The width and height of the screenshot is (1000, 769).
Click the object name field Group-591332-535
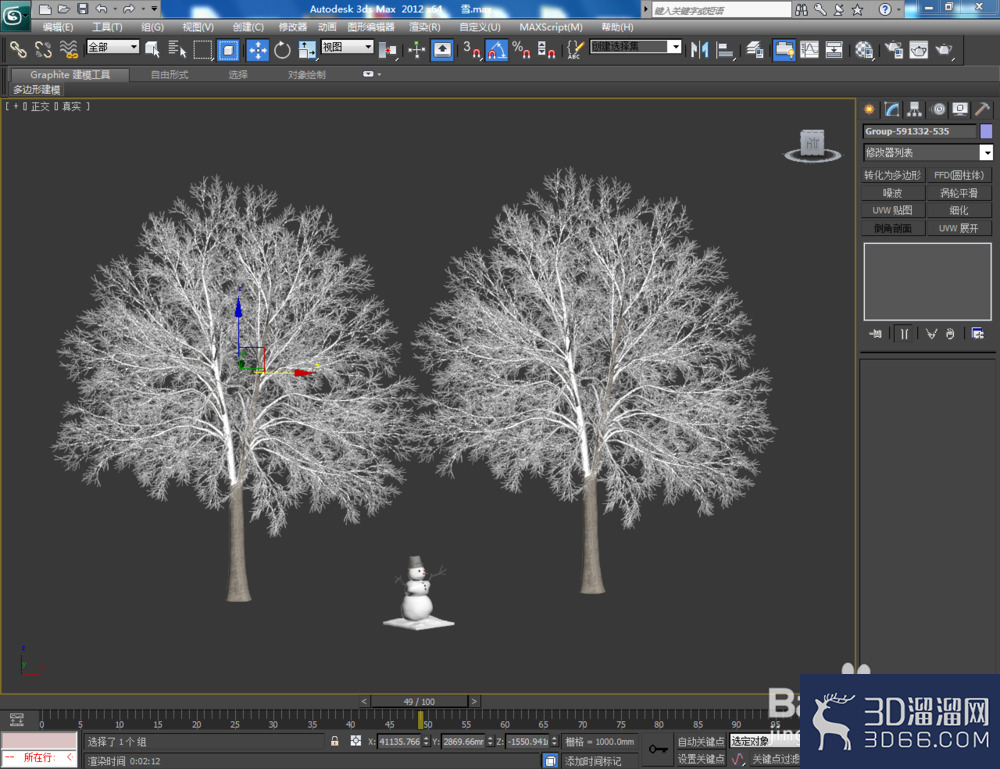[919, 131]
